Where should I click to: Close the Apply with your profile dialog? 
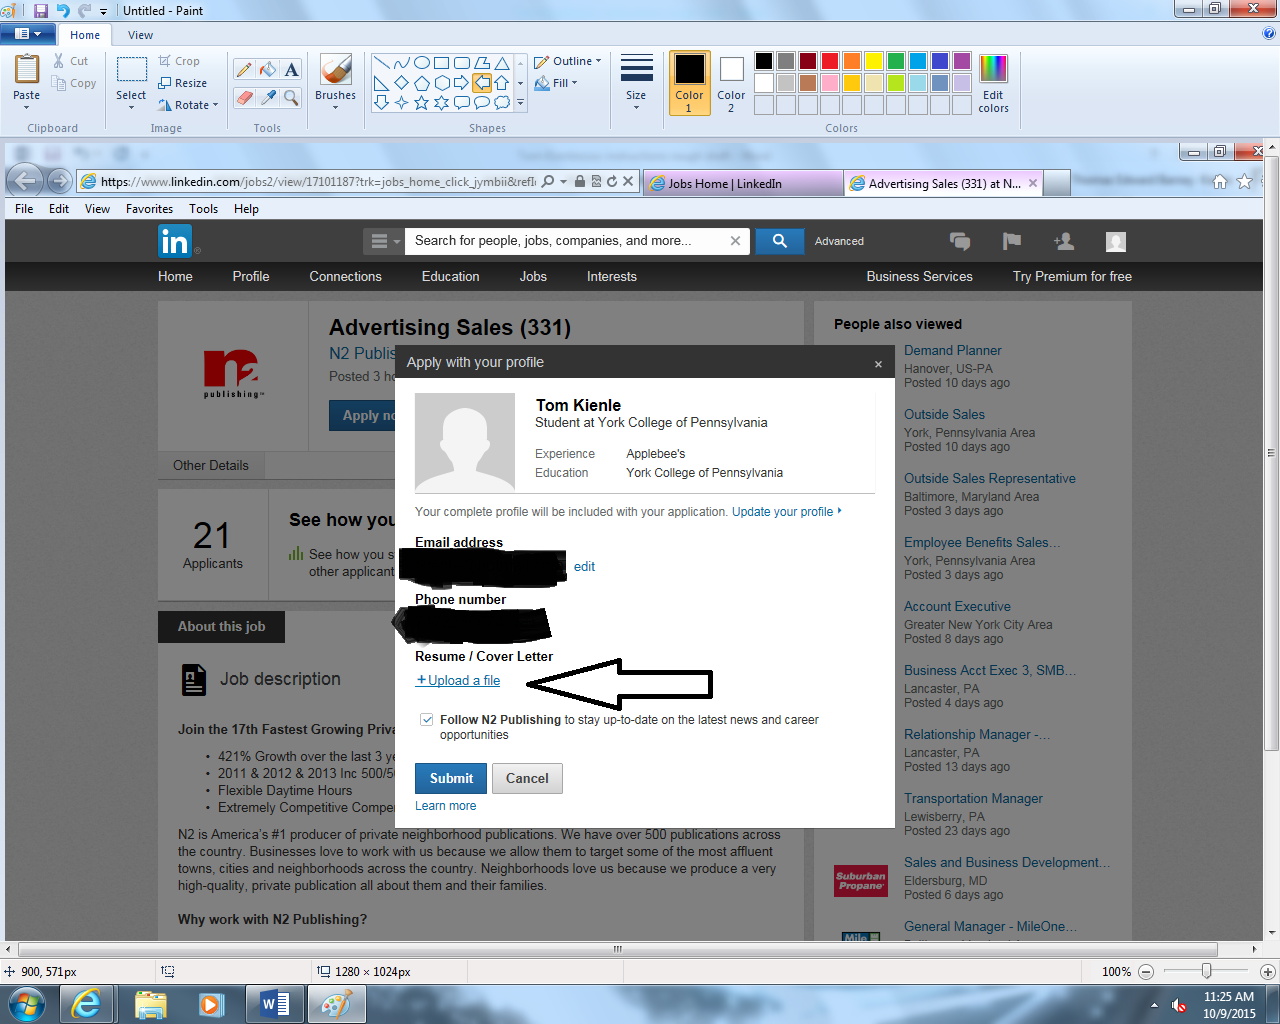pos(878,364)
